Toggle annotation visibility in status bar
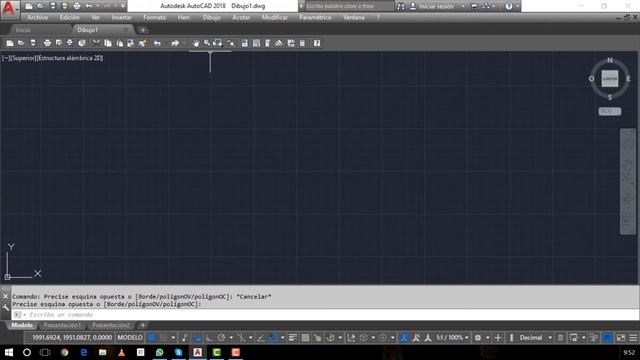Screen dimensions: 640x360 (x=404, y=338)
